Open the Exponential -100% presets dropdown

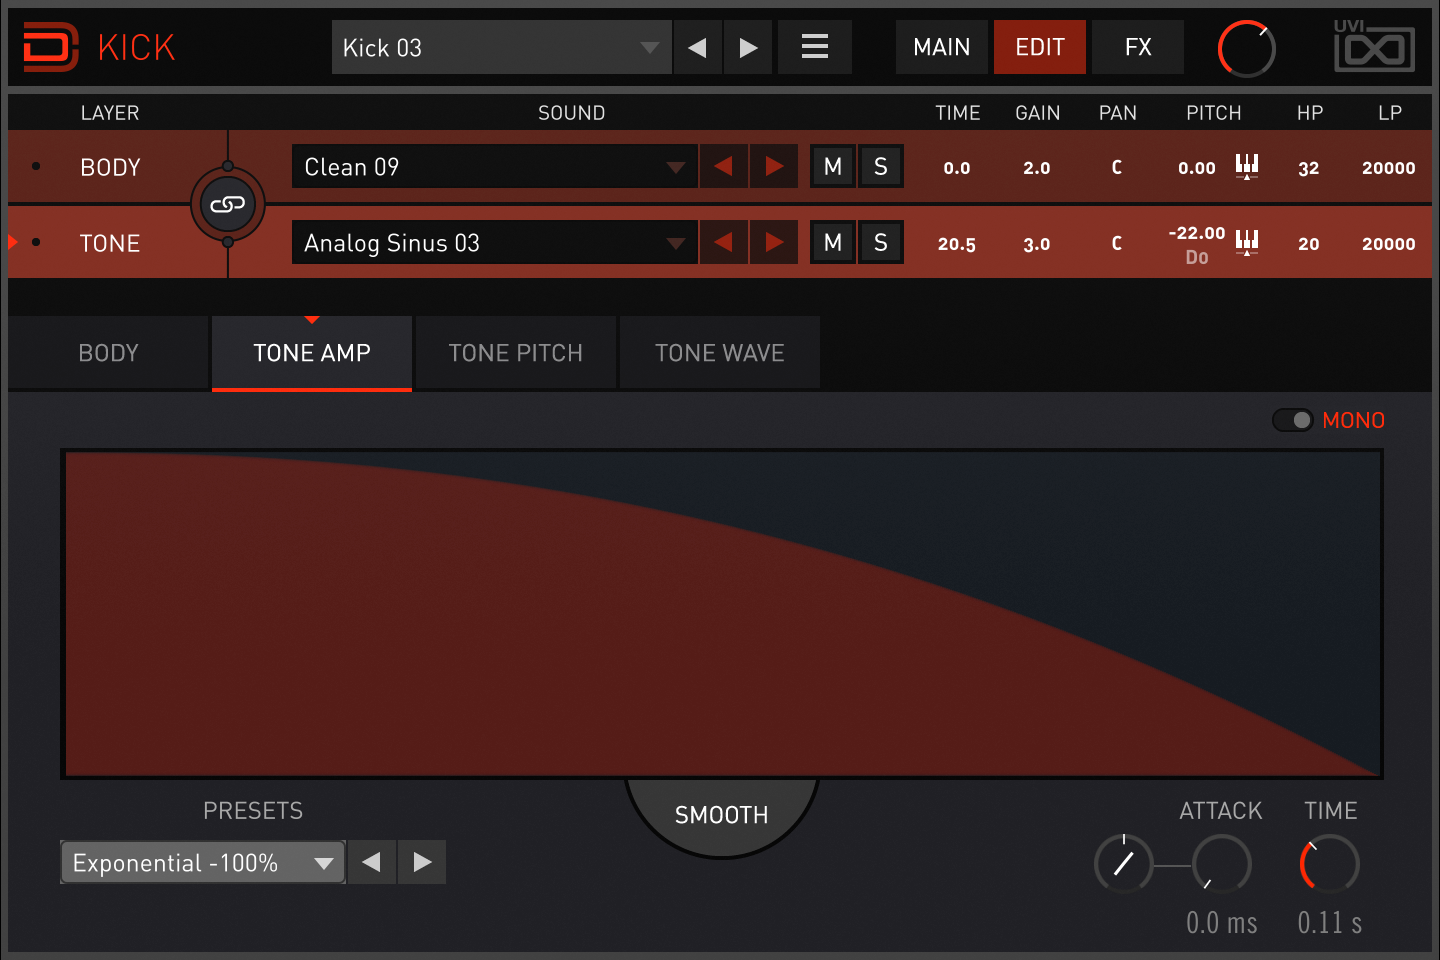[x=200, y=862]
